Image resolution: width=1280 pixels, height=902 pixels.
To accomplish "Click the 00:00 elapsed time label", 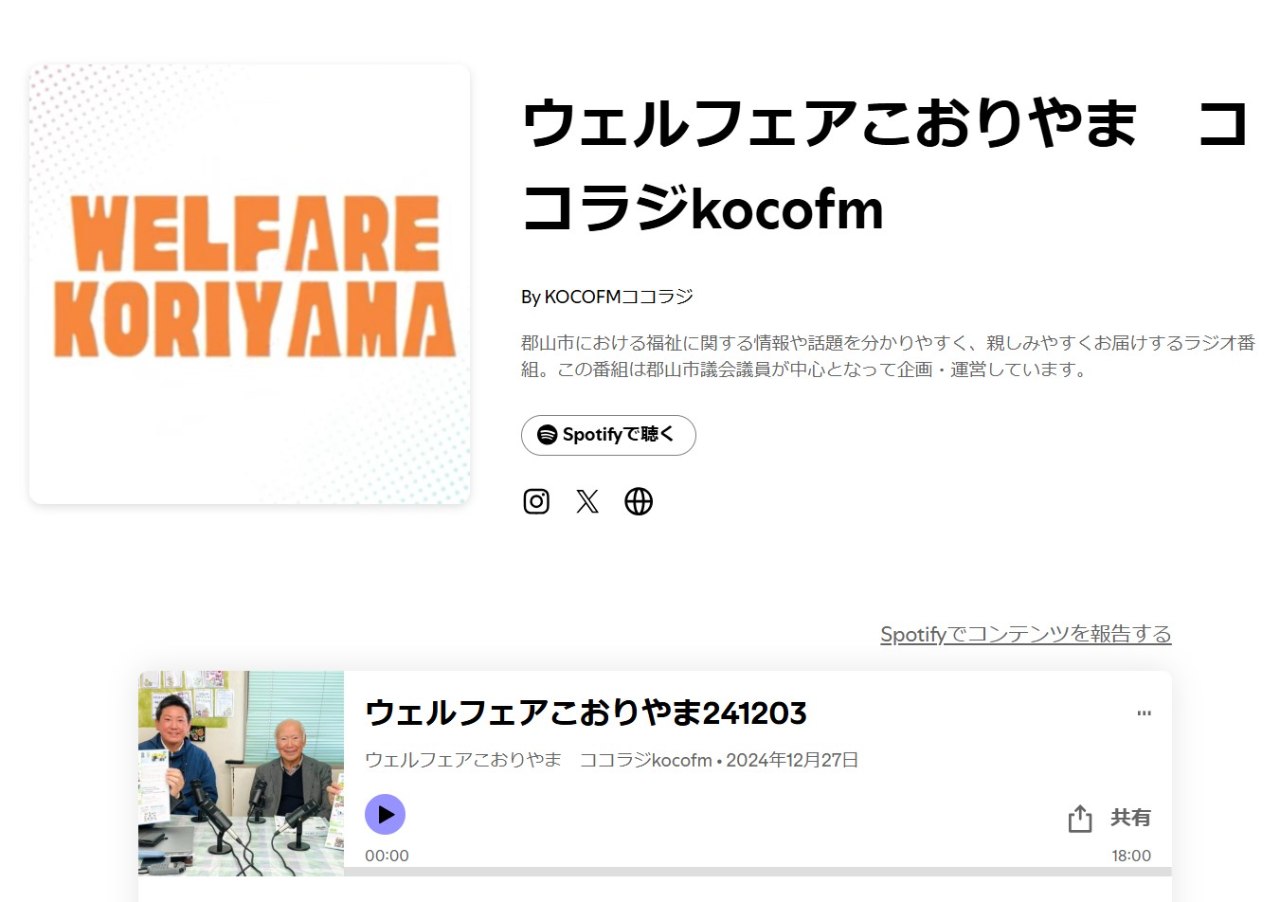I will tap(387, 856).
